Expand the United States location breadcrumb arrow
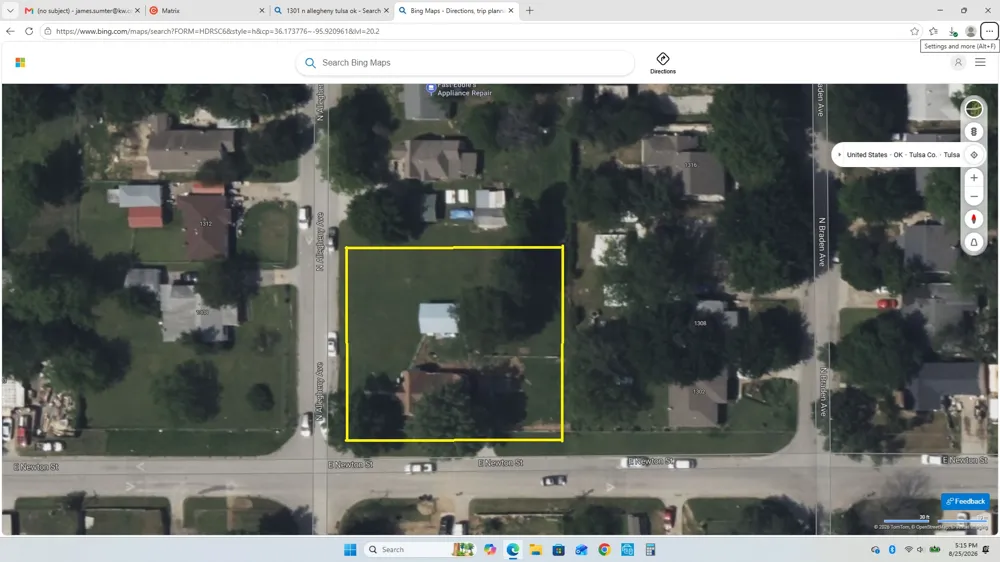Image resolution: width=1000 pixels, height=562 pixels. pos(839,155)
